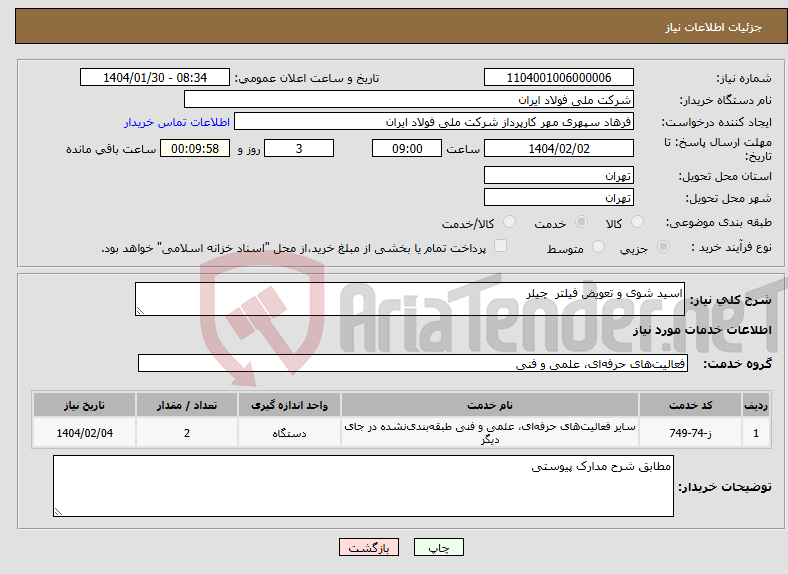Click the deadline date field 1404/02/02

point(559,148)
